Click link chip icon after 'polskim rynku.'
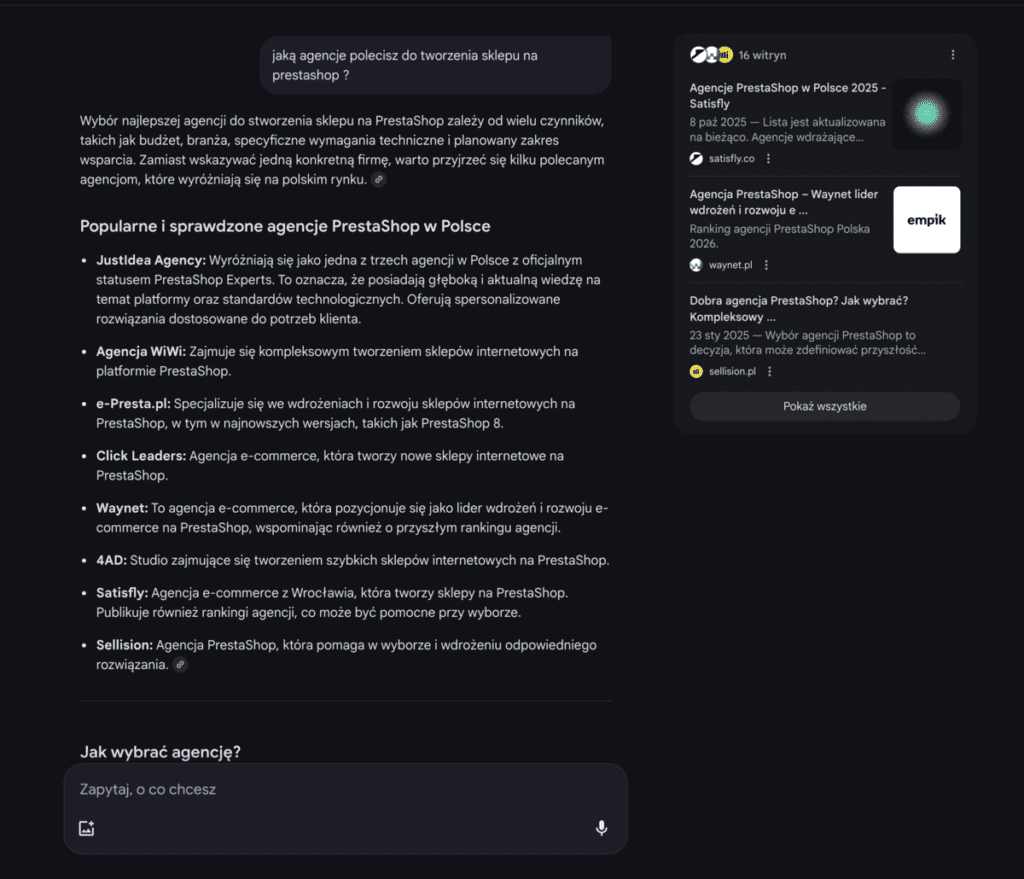Screen dimensions: 1024x879 click(378, 180)
